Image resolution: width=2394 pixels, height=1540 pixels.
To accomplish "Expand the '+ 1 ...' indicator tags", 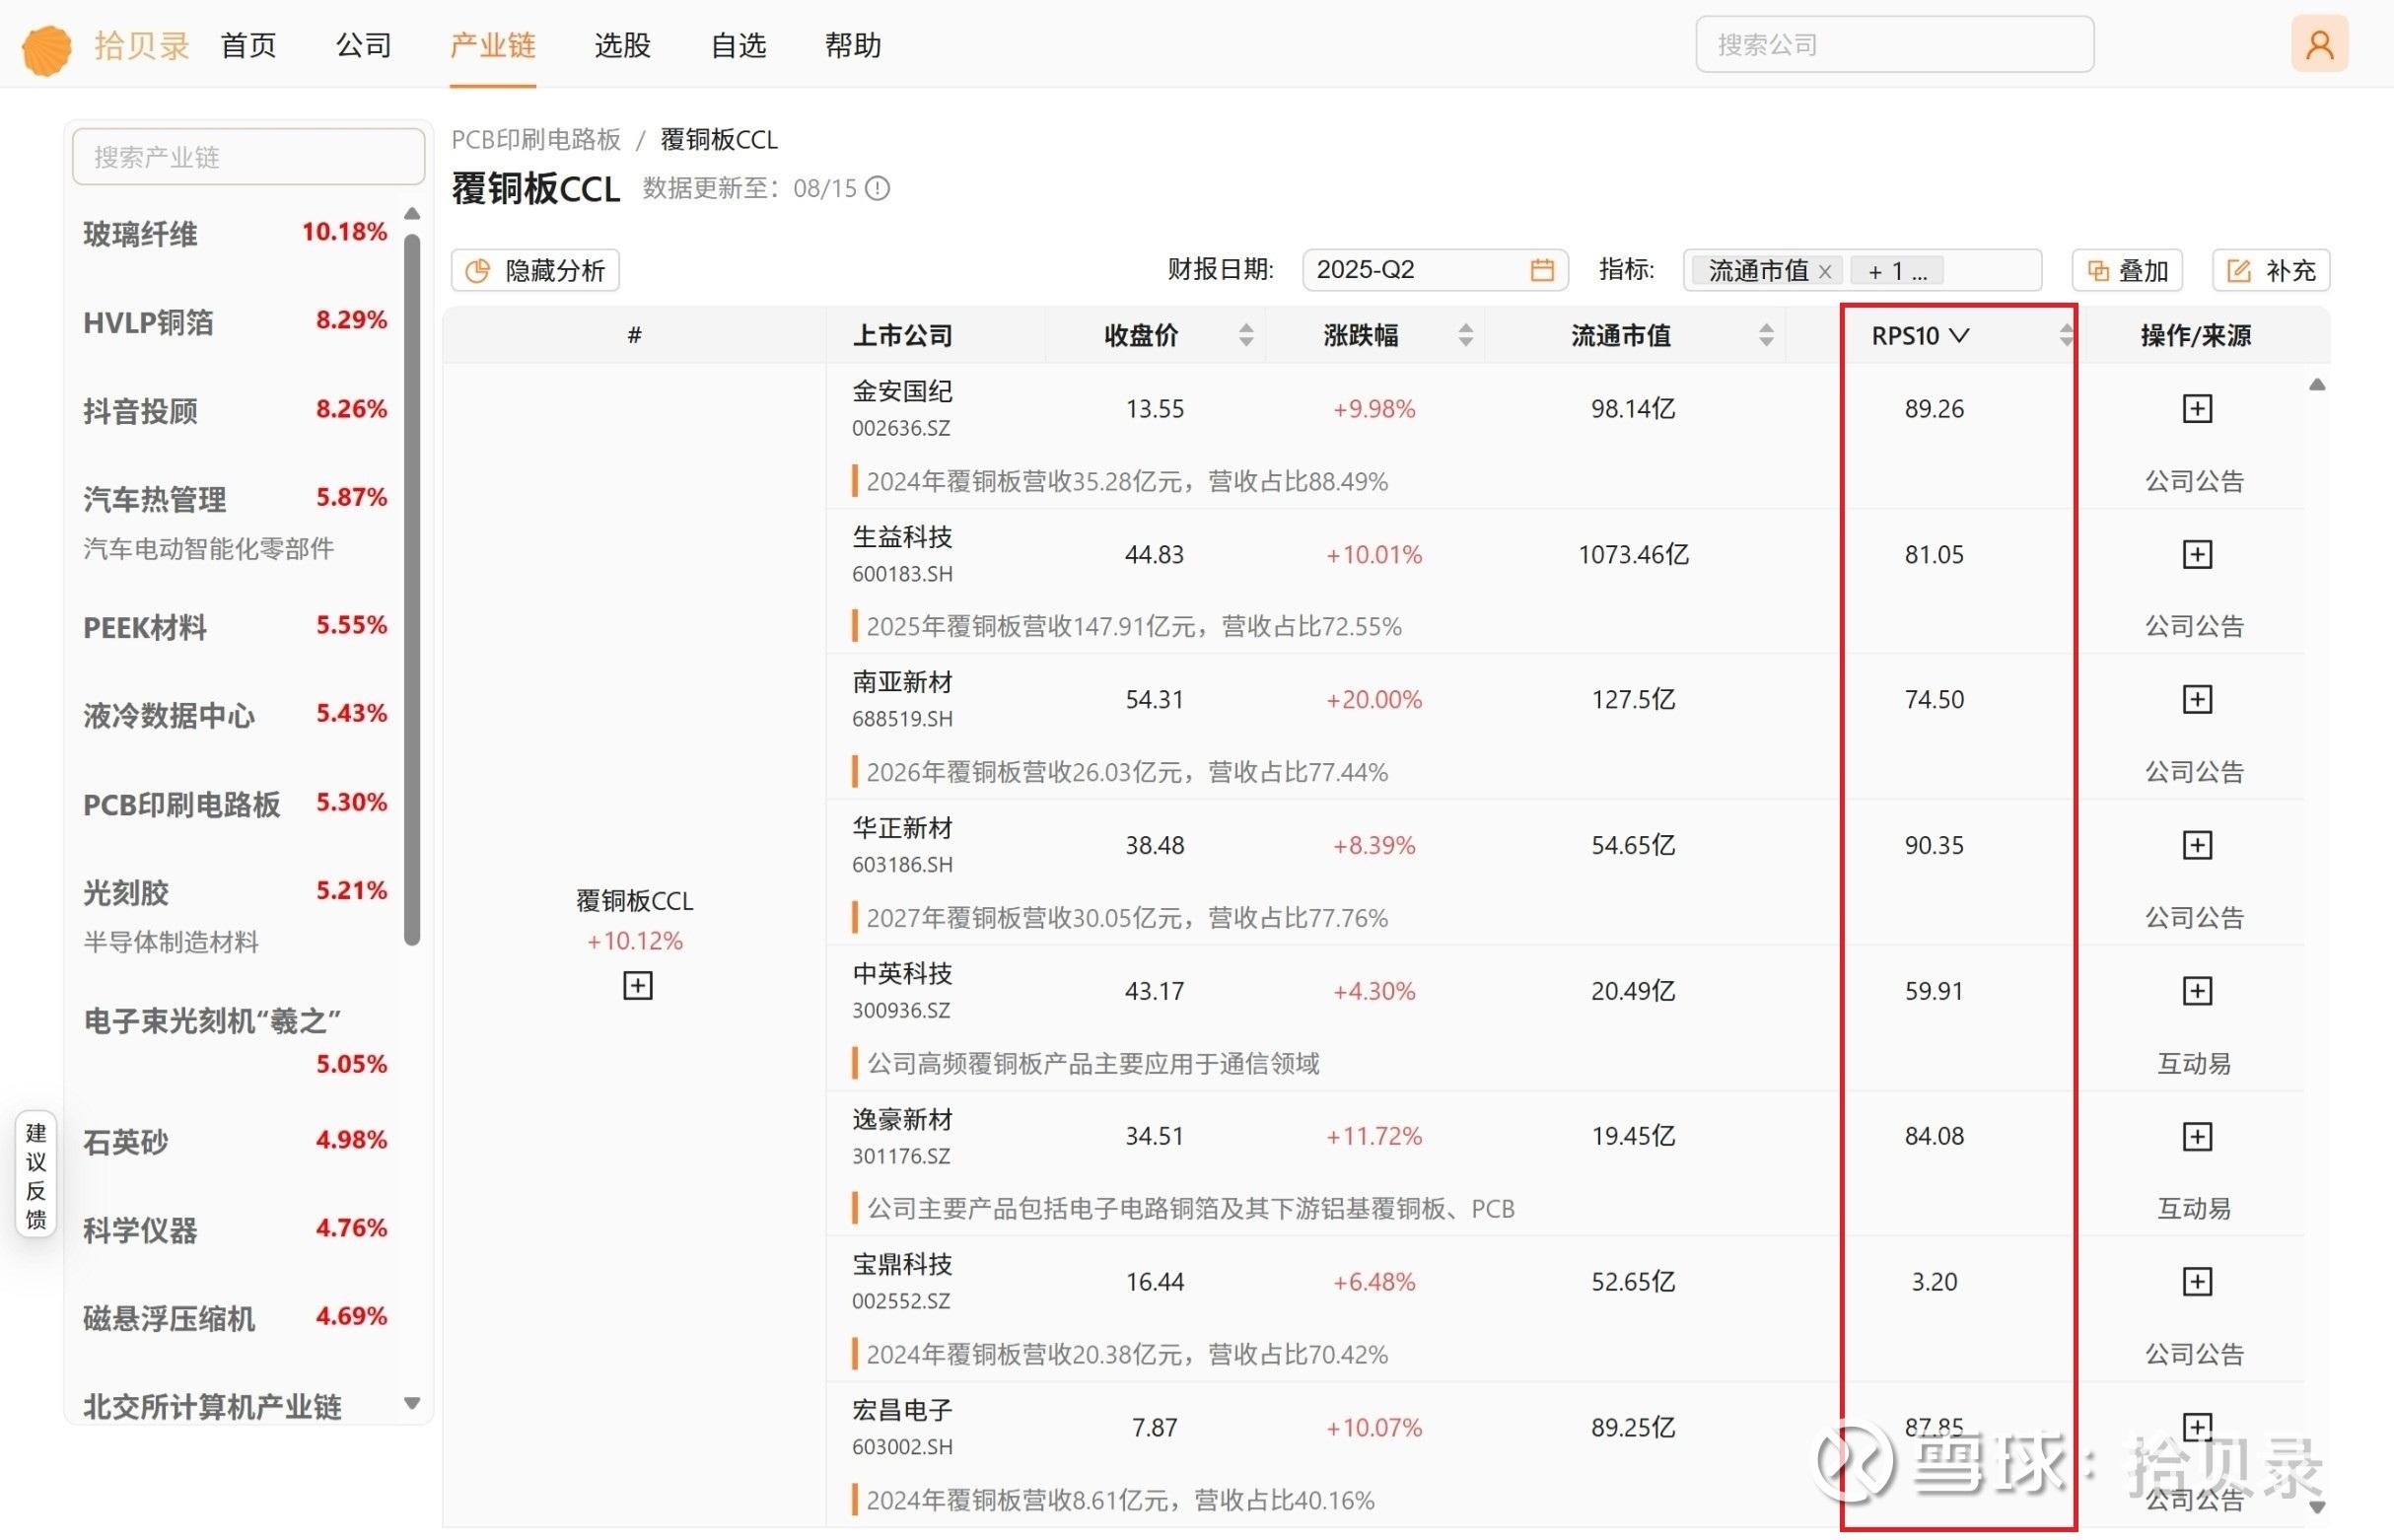I will [1896, 271].
